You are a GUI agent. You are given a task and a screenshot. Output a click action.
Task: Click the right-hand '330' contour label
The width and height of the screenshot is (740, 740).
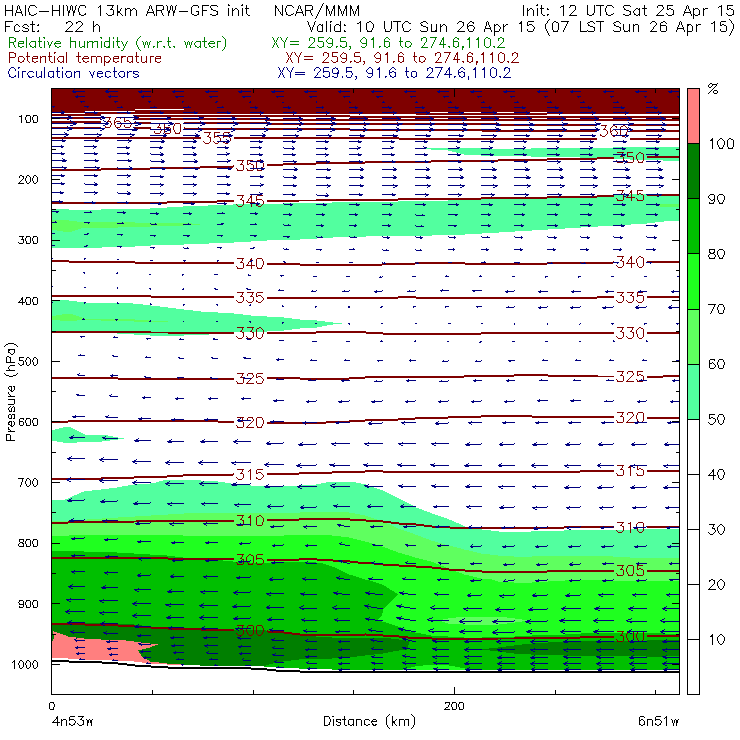(631, 333)
